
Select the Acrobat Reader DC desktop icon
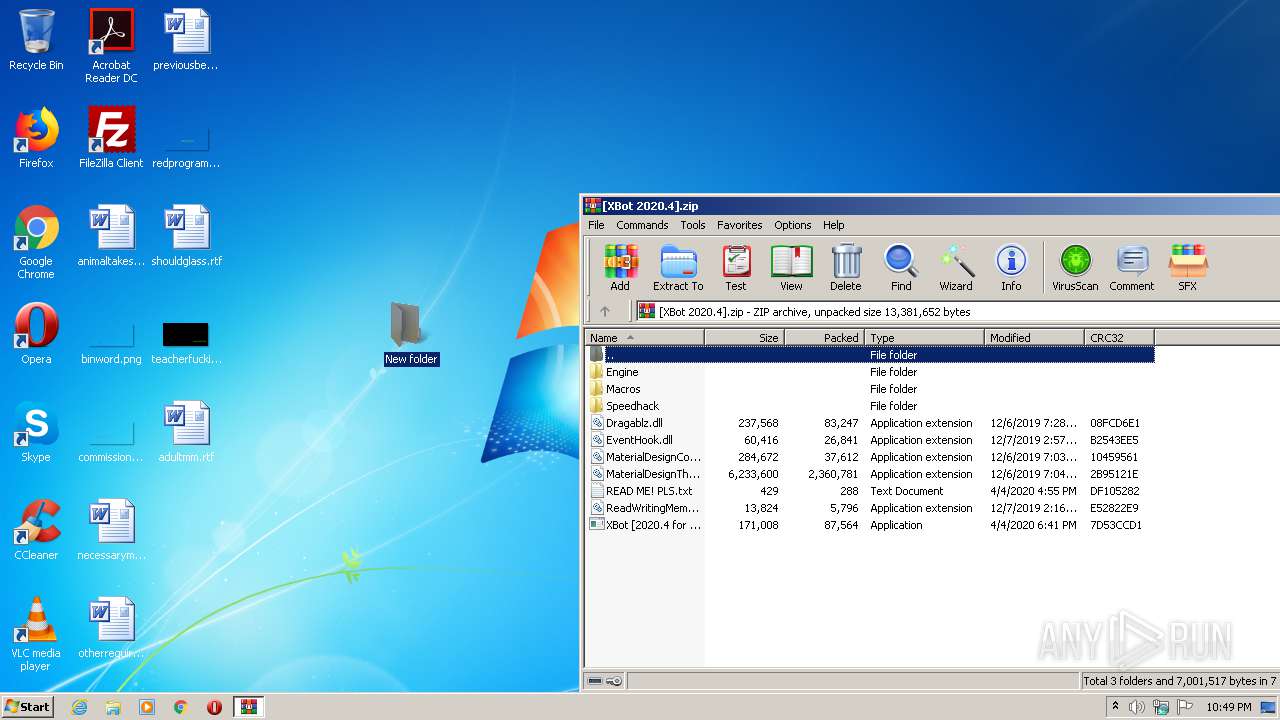coord(111,46)
